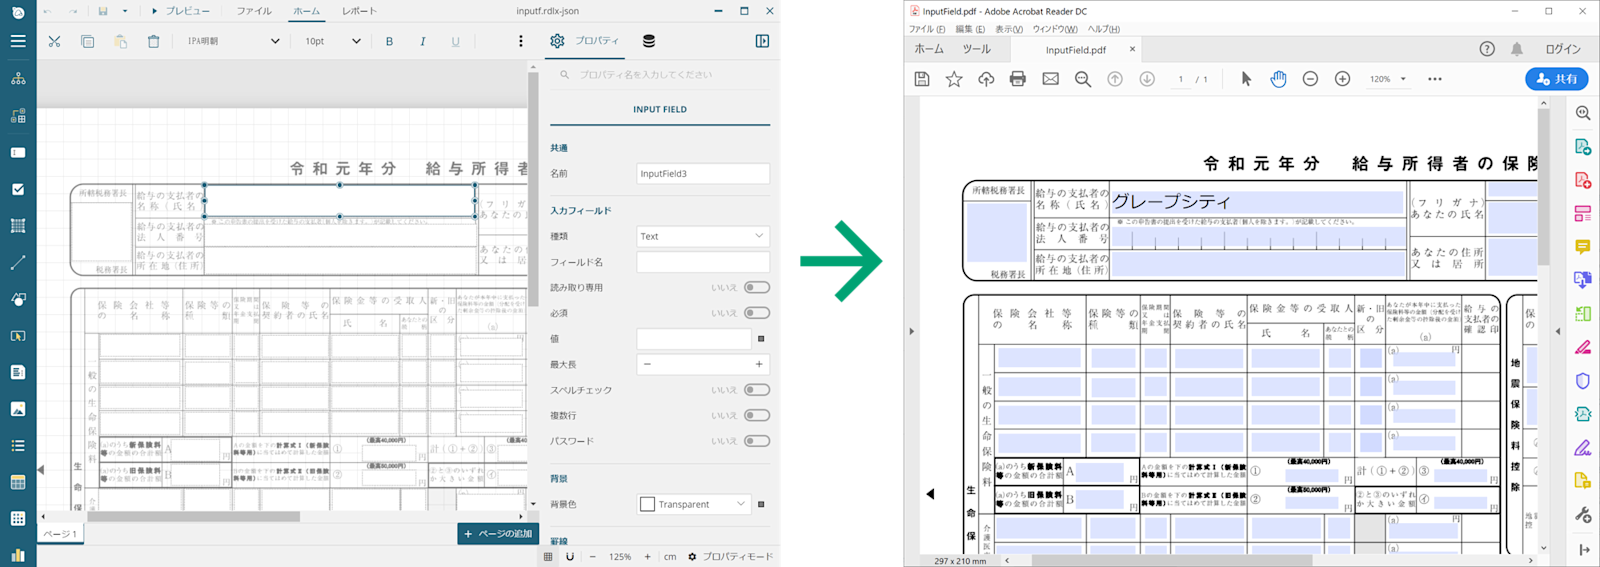
Task: Click the Transparent background color swatch
Action: 647,504
